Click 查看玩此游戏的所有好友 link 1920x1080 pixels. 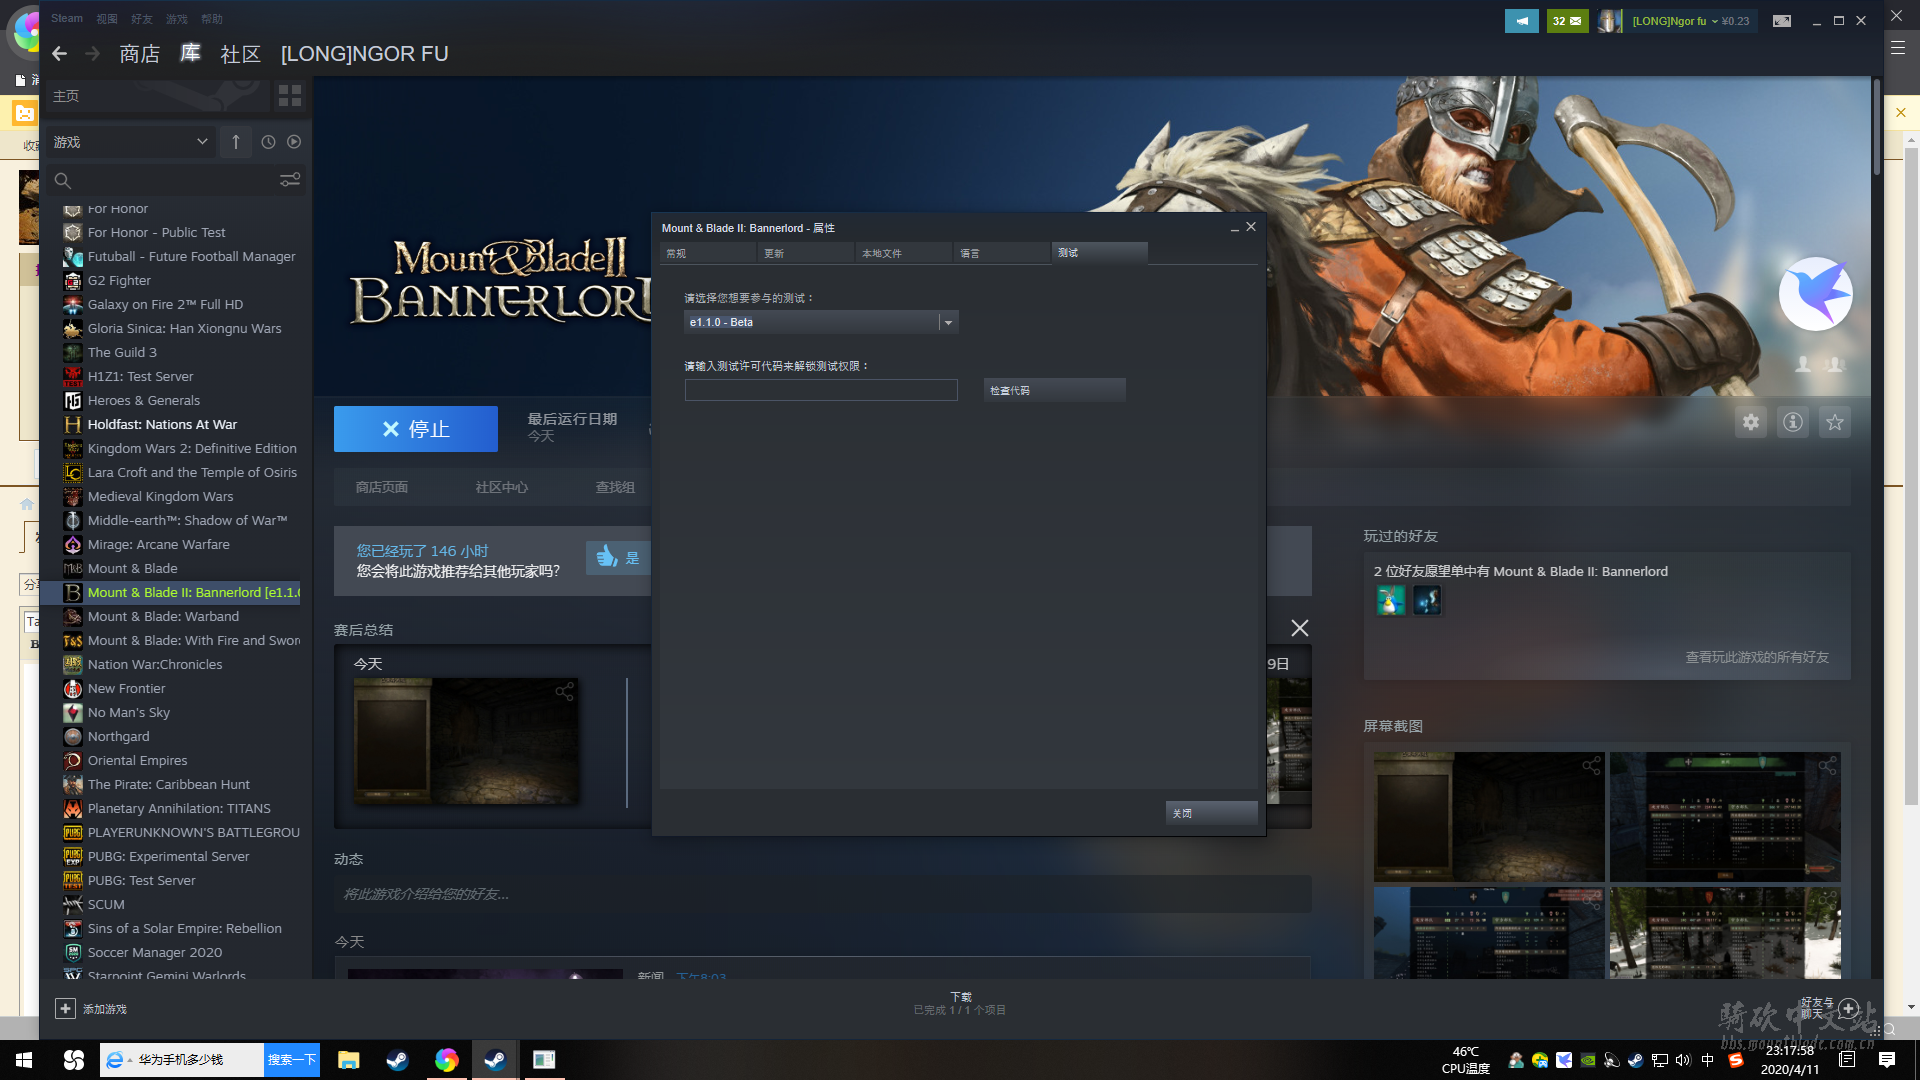coord(1757,657)
